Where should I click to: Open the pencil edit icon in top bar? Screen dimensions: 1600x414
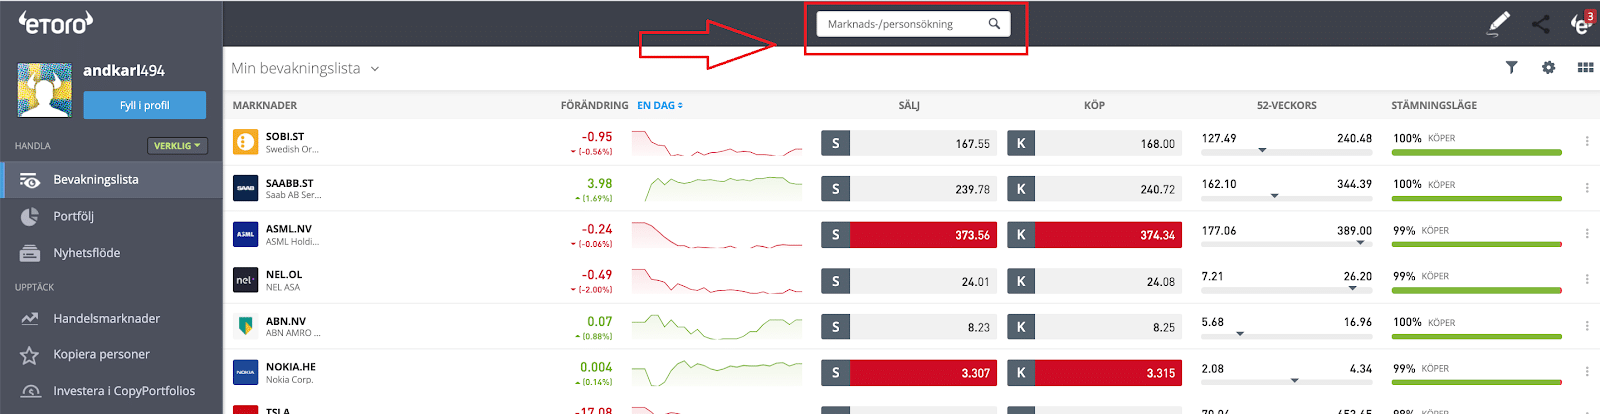[x=1498, y=23]
